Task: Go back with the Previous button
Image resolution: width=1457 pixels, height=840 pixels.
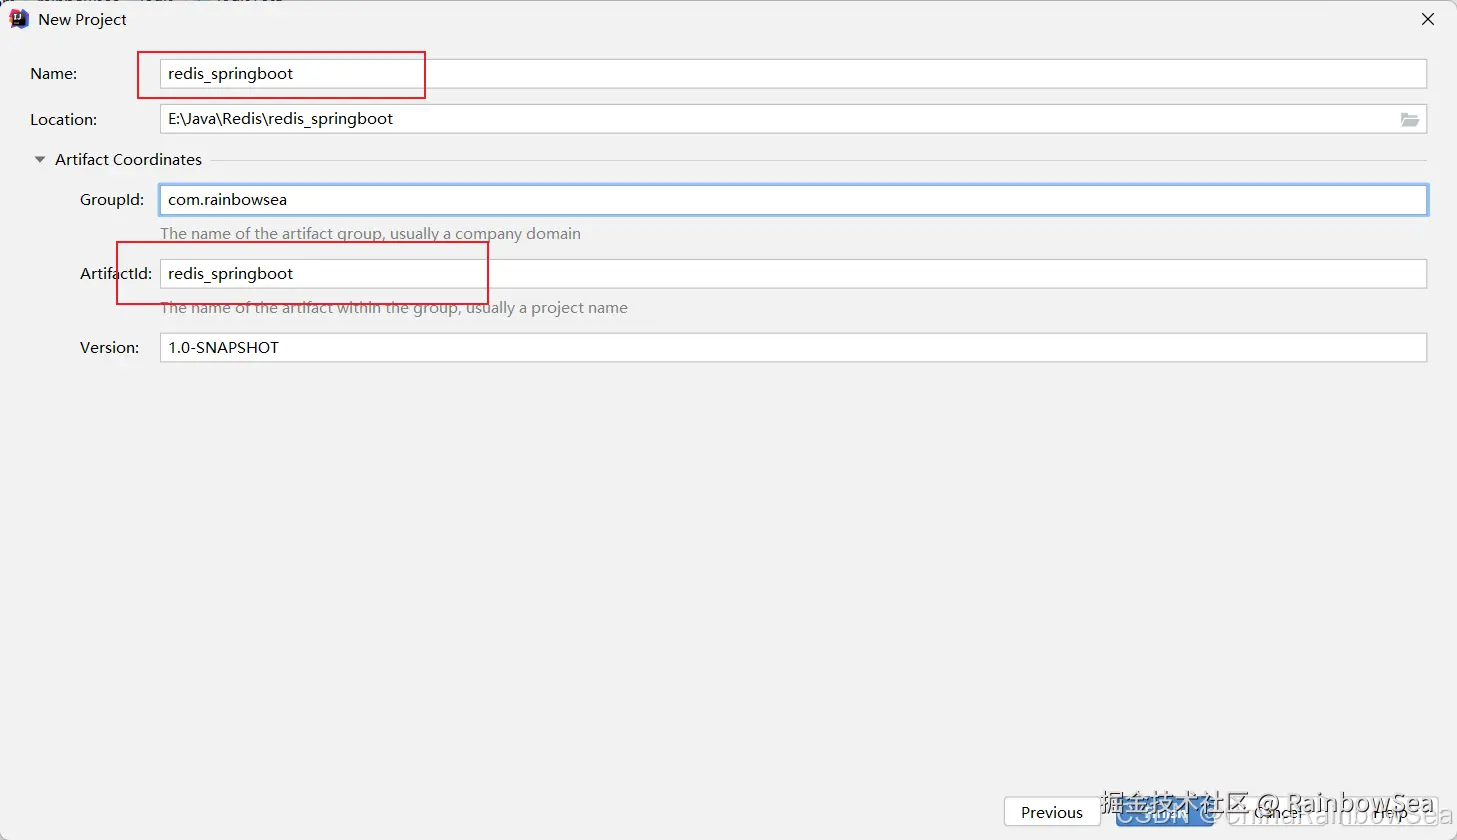Action: [x=1052, y=812]
